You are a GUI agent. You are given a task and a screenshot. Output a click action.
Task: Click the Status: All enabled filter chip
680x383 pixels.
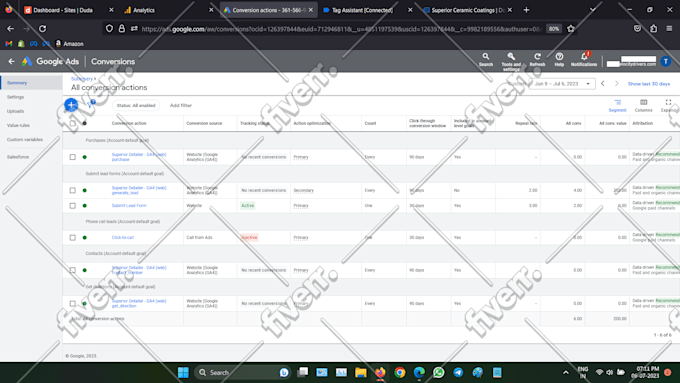pyautogui.click(x=136, y=105)
